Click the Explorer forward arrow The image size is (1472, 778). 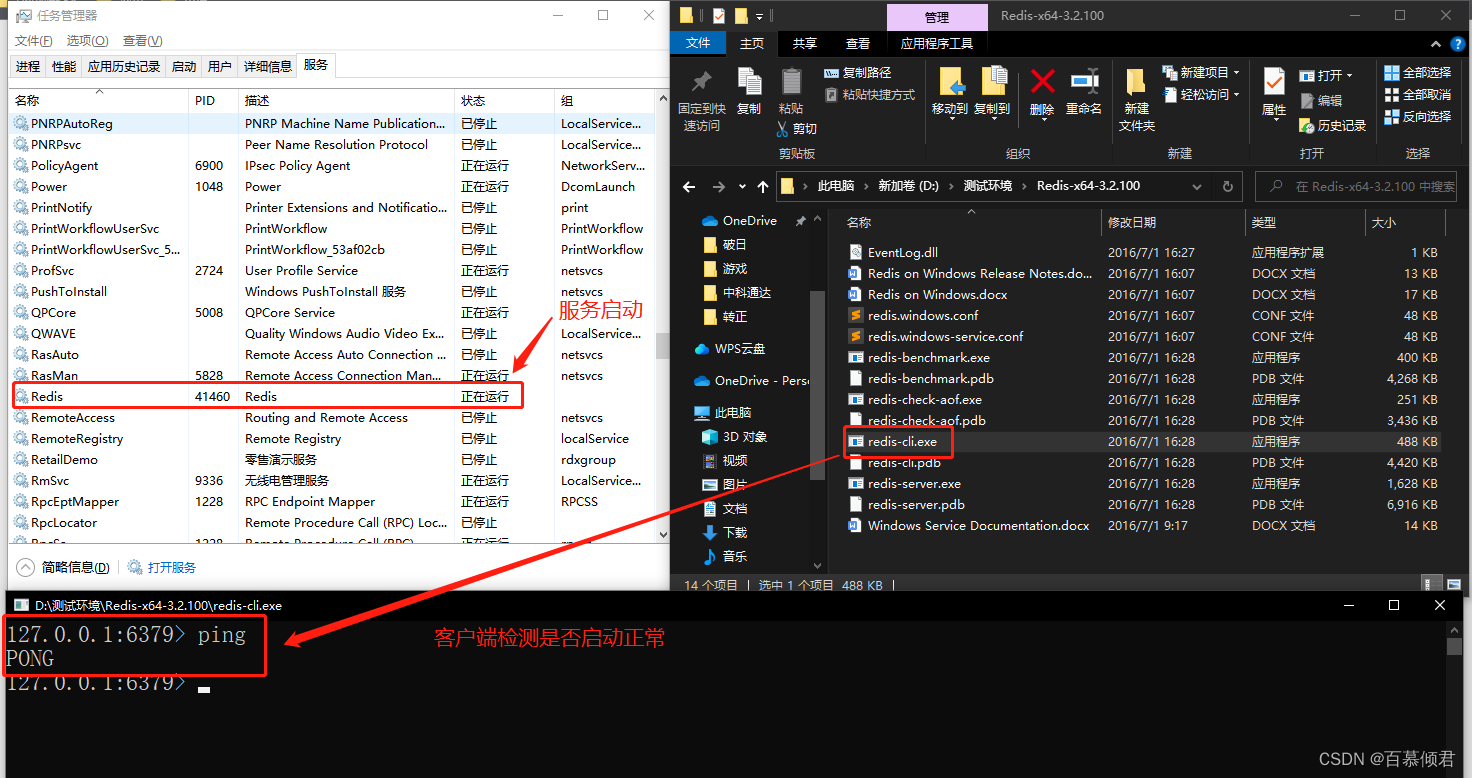[718, 187]
